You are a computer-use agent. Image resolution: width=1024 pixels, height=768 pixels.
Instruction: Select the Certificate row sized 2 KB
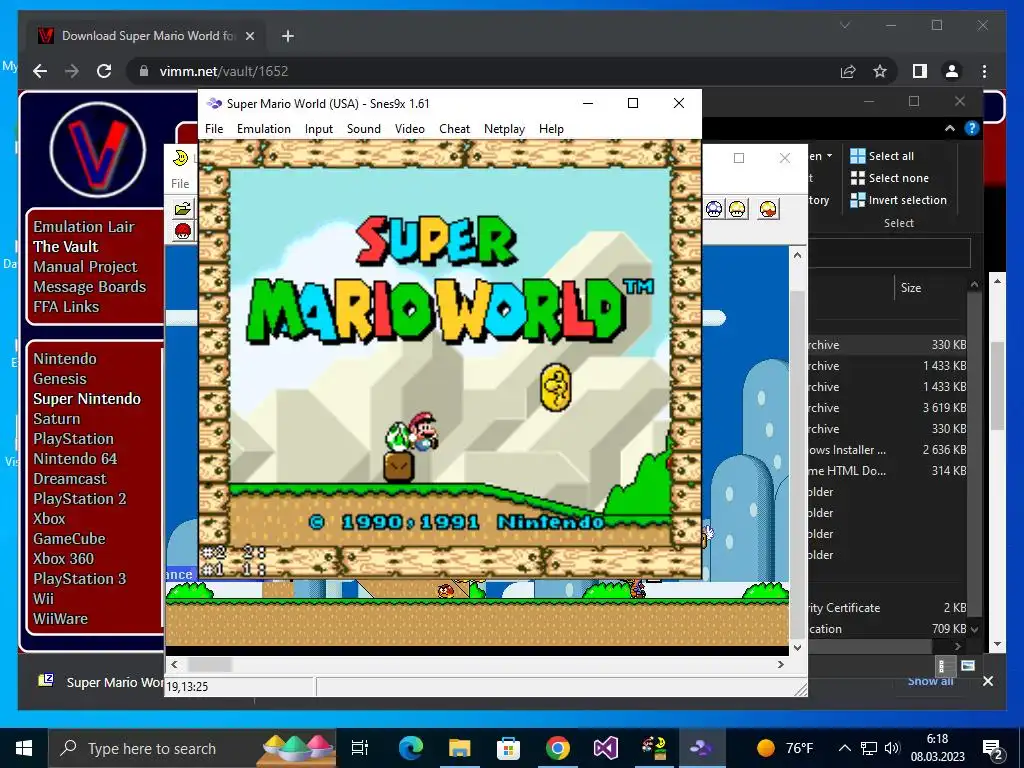pyautogui.click(x=887, y=607)
